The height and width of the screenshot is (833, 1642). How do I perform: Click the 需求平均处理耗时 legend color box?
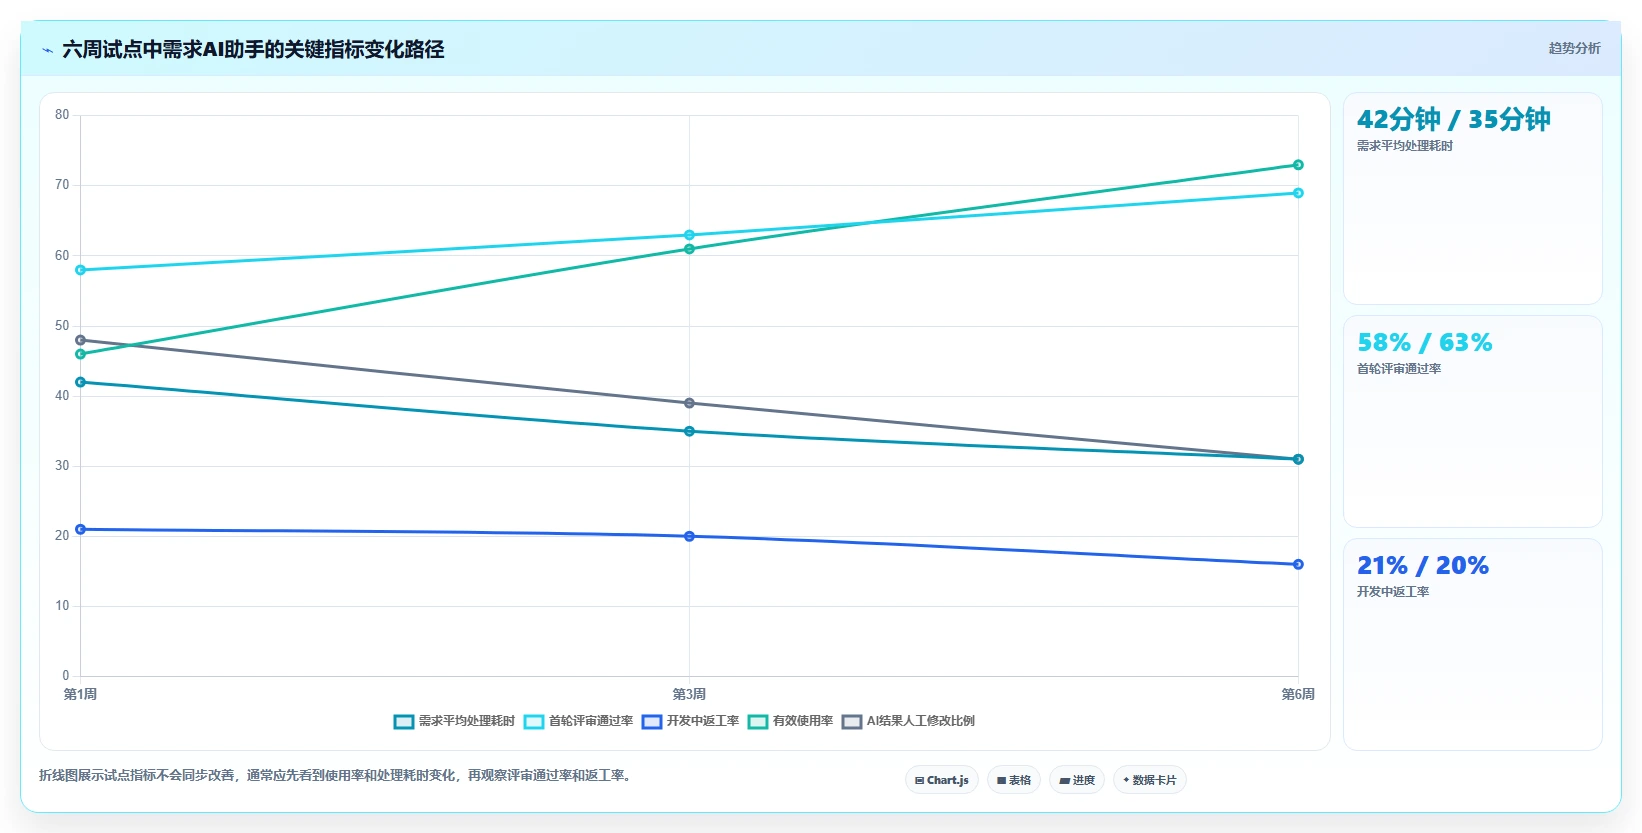(x=404, y=721)
